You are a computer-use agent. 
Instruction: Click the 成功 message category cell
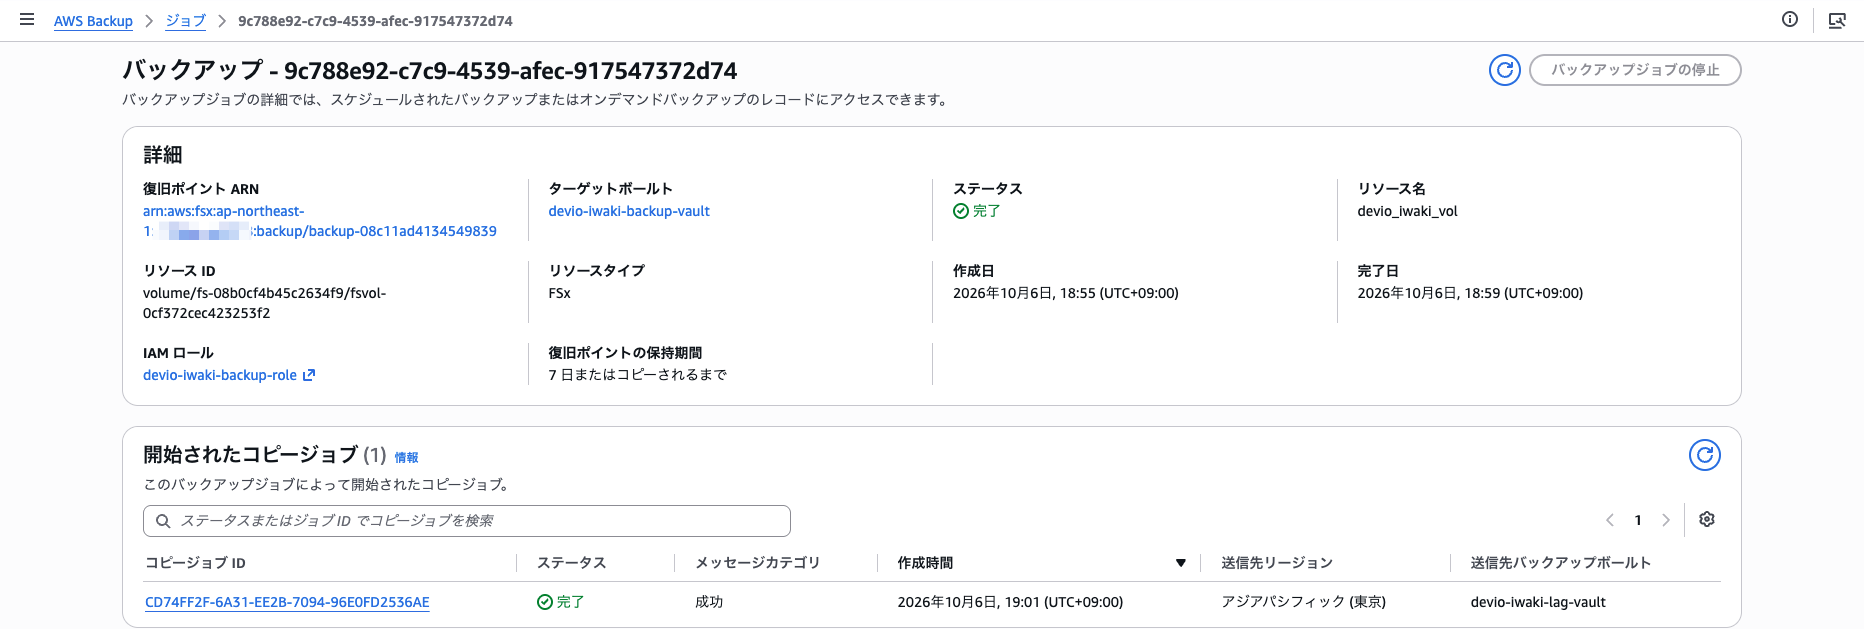pyautogui.click(x=709, y=602)
